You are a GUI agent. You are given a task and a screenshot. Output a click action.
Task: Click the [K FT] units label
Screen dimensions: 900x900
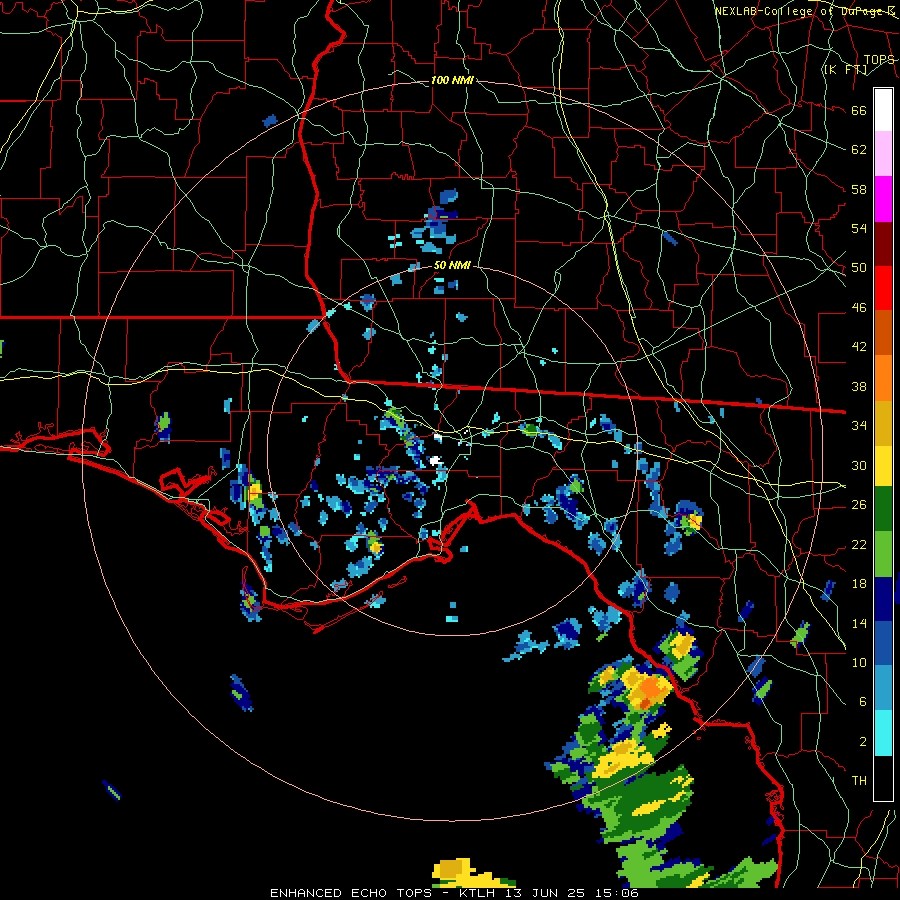click(845, 69)
